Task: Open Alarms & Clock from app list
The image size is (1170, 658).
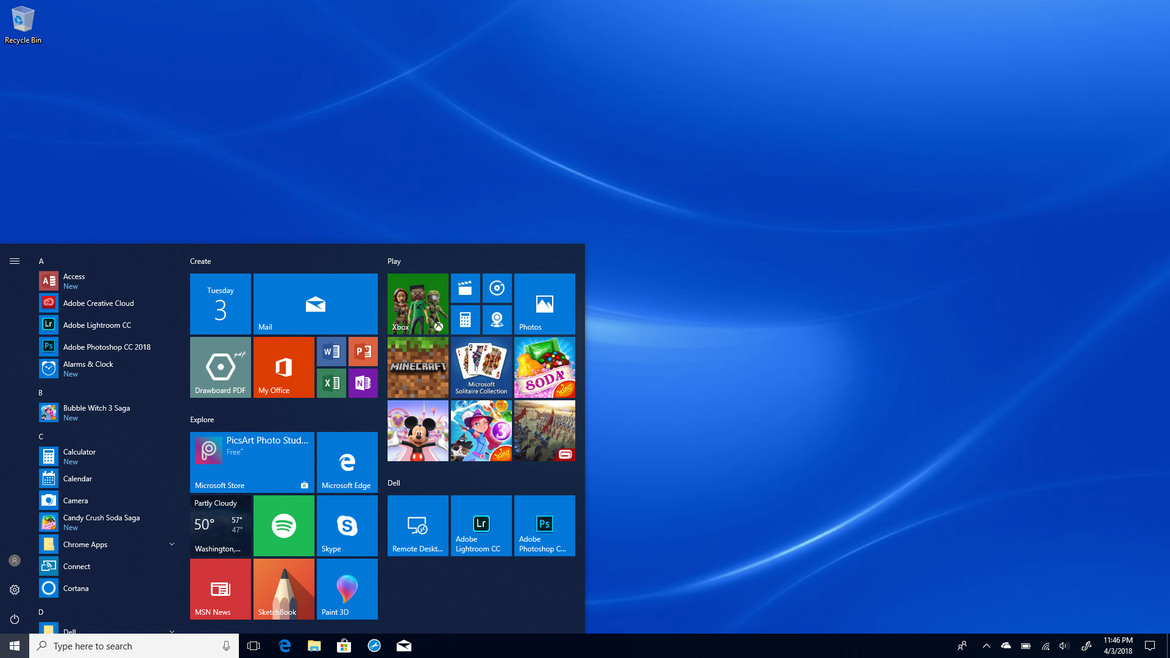Action: (109, 369)
